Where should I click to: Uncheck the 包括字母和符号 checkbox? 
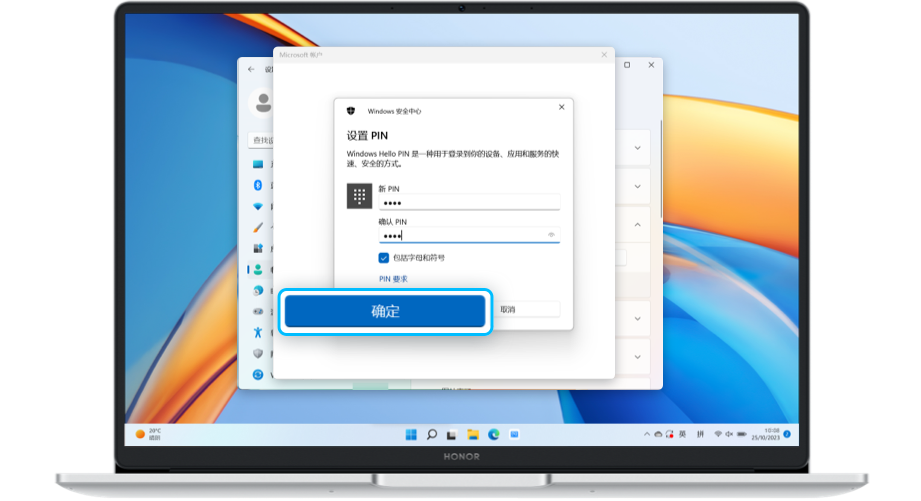[384, 258]
